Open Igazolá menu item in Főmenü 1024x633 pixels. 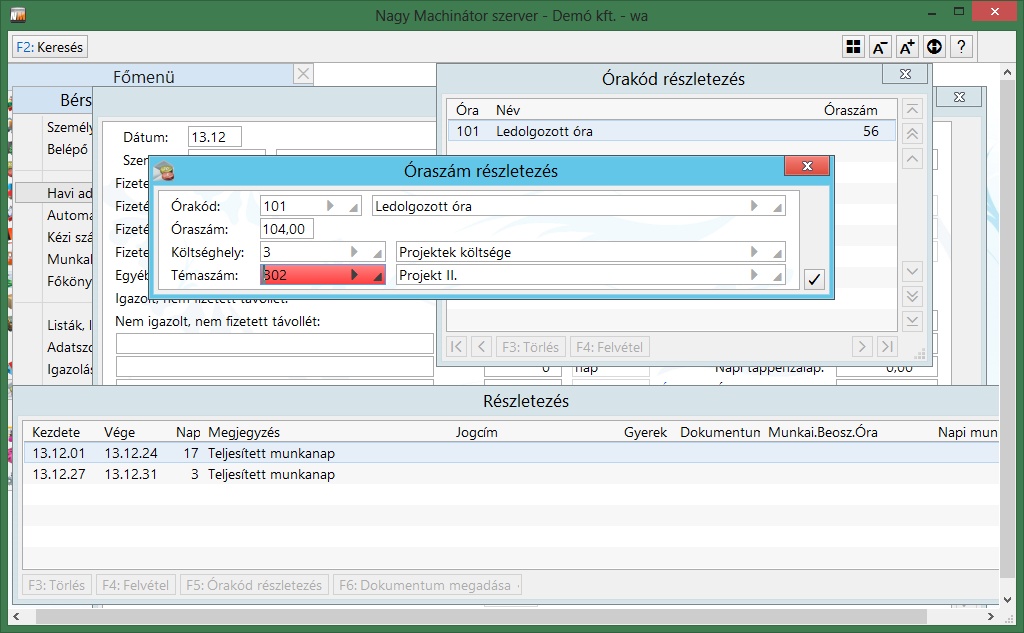pos(69,369)
